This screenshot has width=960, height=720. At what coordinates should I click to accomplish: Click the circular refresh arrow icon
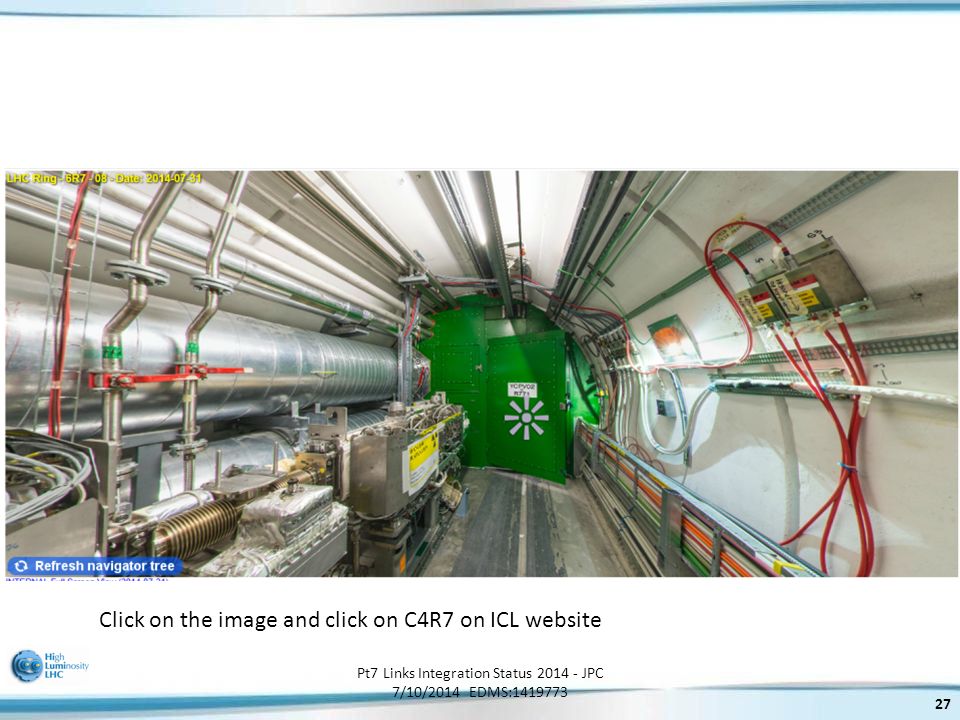[x=21, y=566]
